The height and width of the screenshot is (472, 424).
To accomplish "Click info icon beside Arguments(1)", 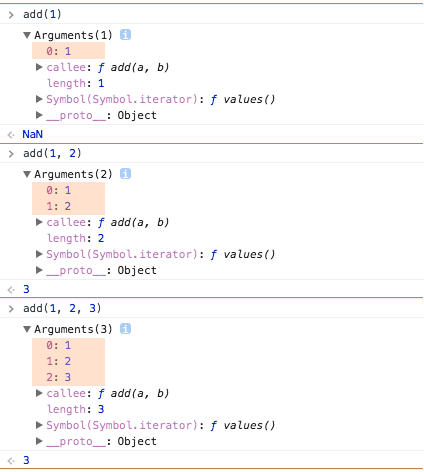I will pos(125,35).
